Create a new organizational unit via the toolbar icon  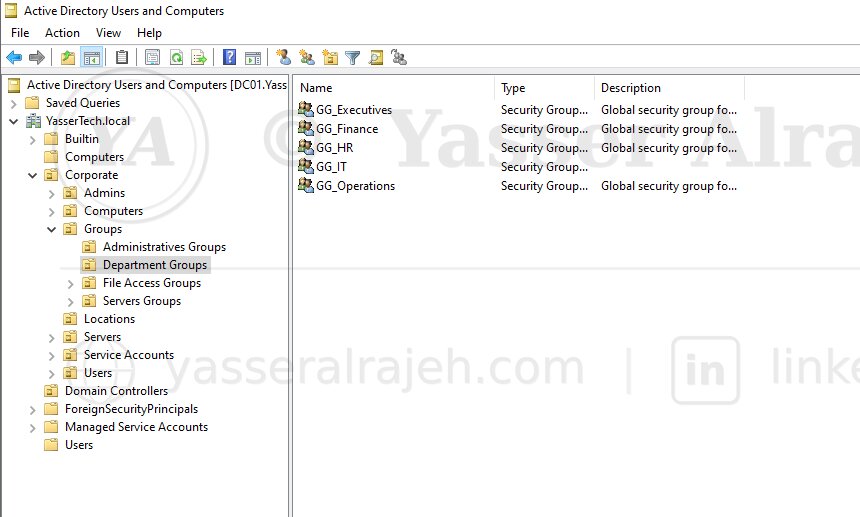330,57
